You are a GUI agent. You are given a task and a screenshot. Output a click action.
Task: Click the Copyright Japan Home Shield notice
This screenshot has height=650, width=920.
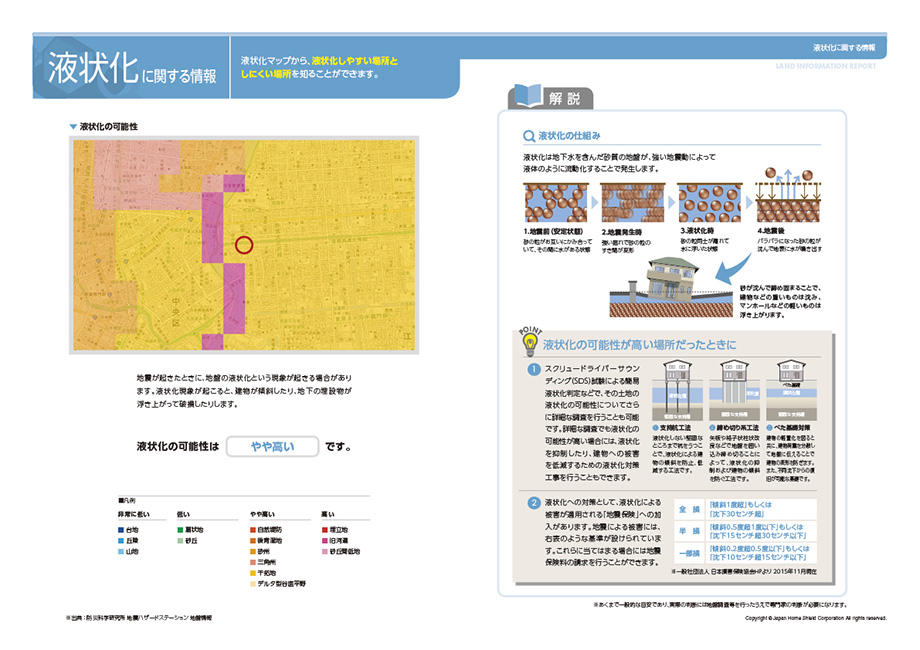[x=816, y=618]
